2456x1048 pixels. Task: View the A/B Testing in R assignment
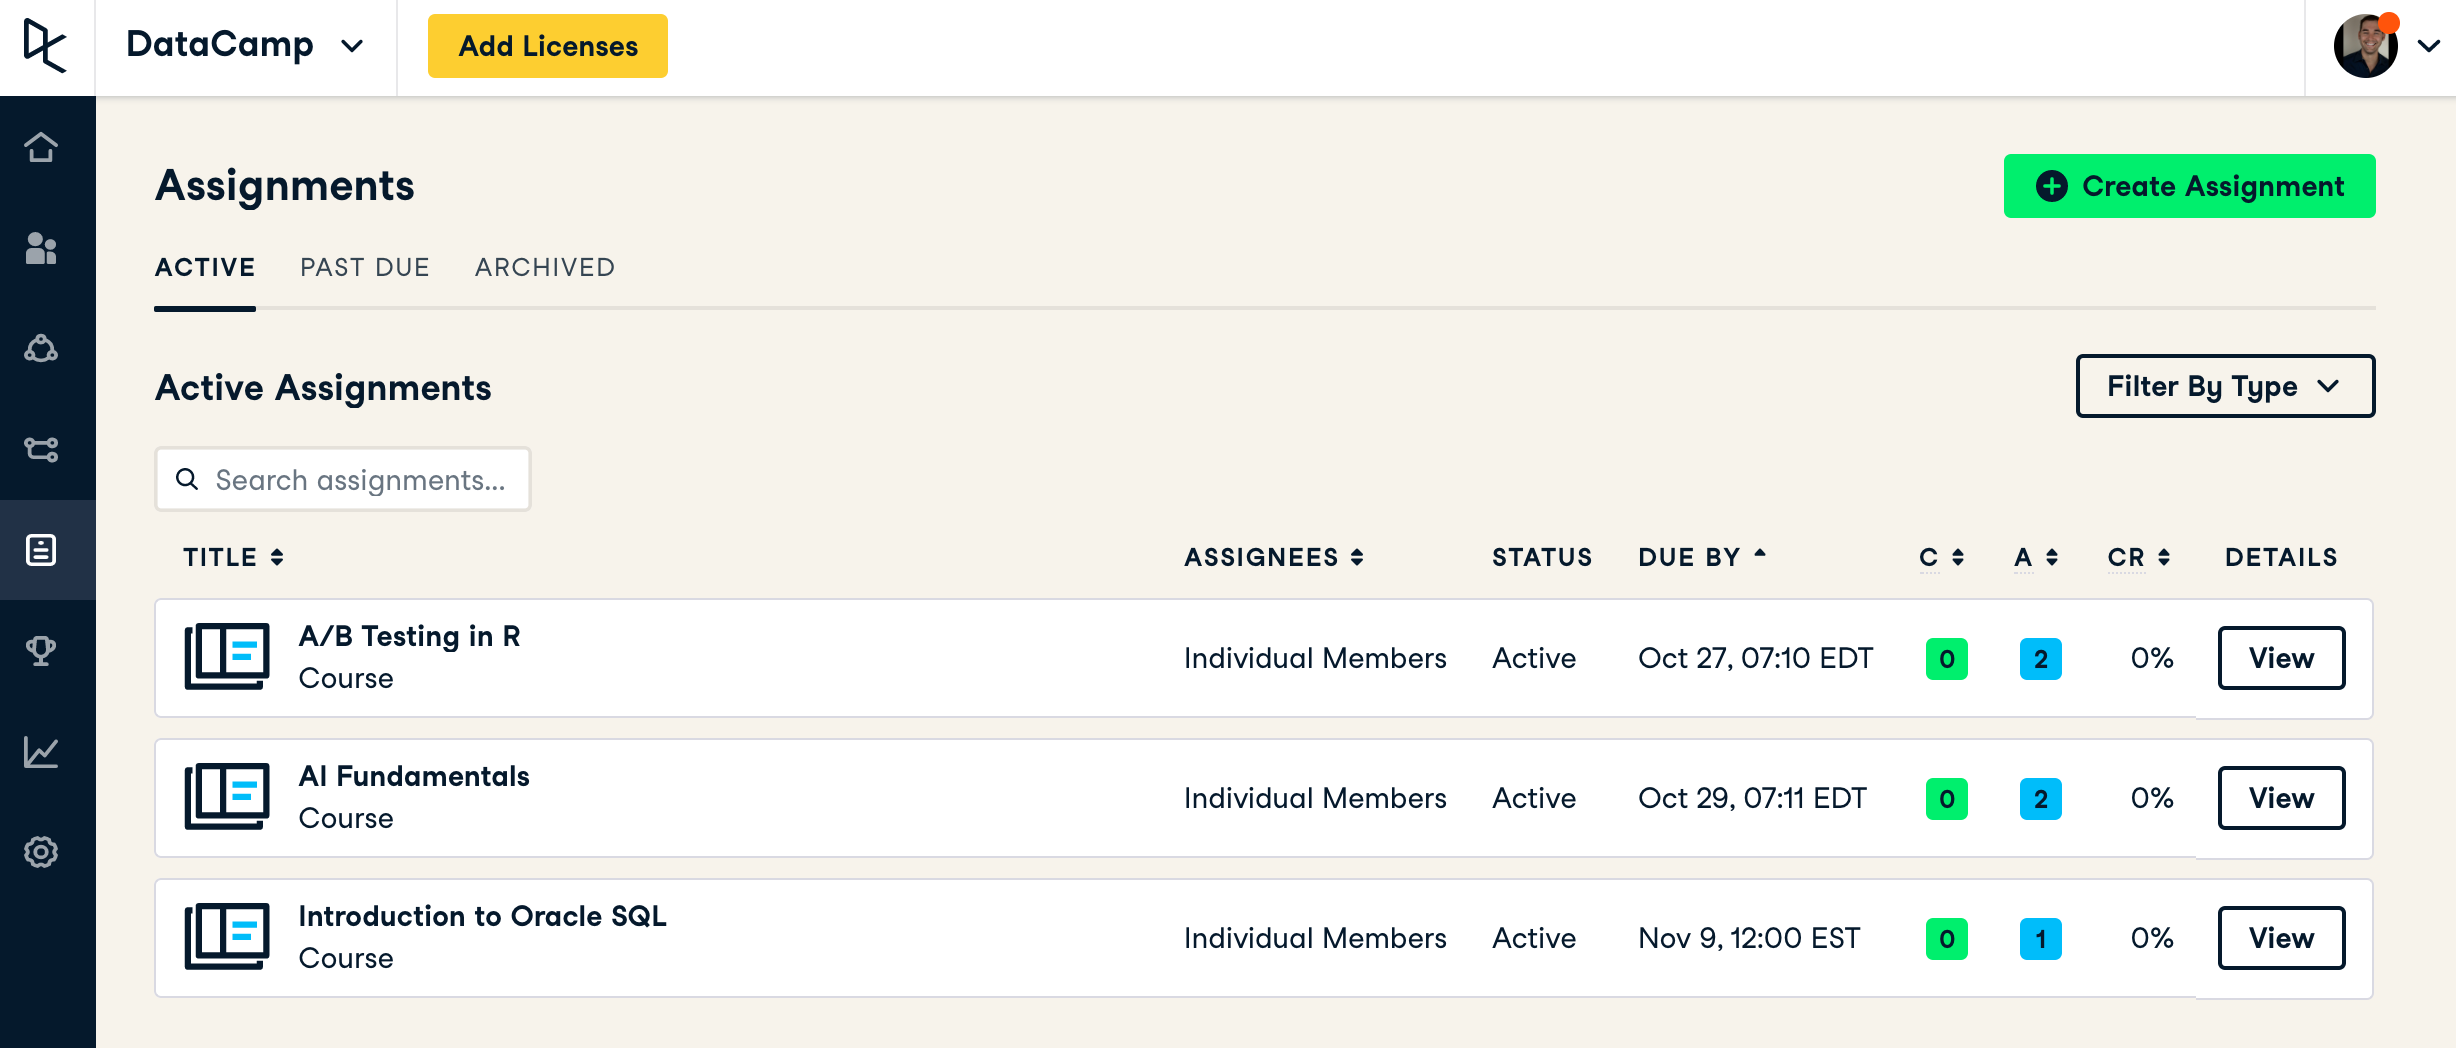click(2281, 658)
